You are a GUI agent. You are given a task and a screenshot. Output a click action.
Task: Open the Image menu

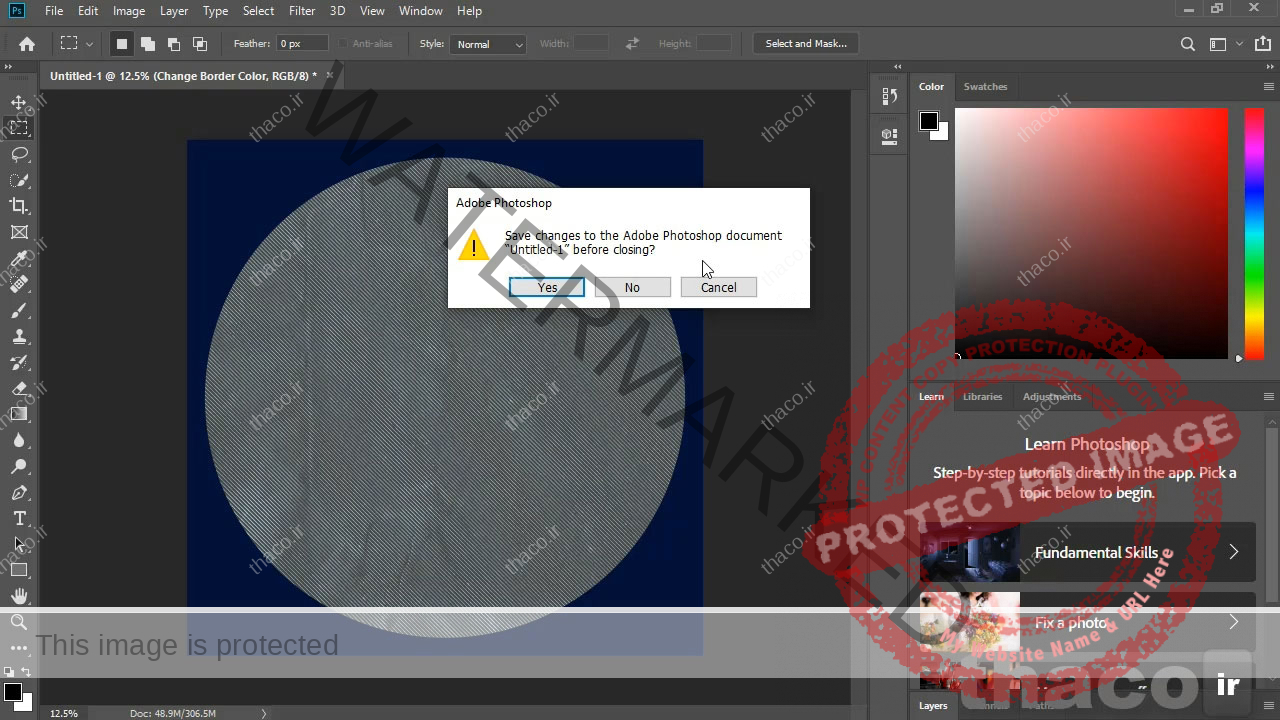[x=128, y=11]
